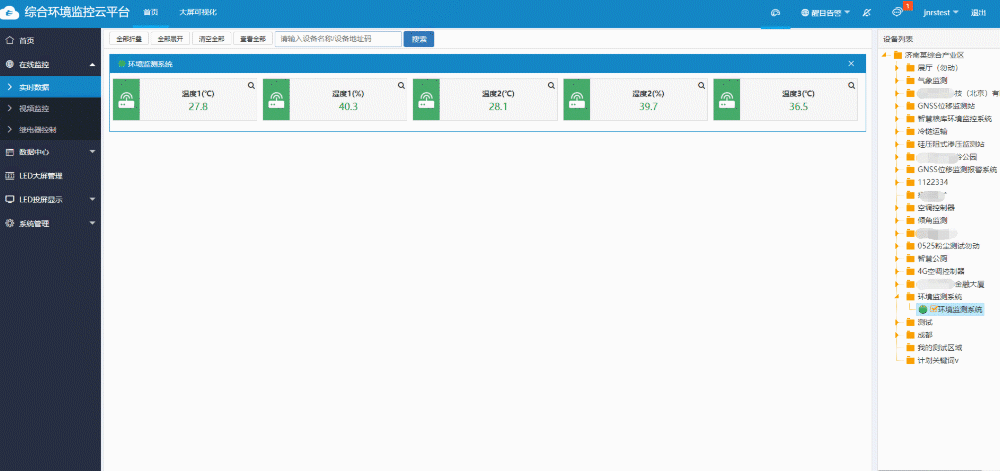Click the palette theme icon in the header

coord(776,13)
